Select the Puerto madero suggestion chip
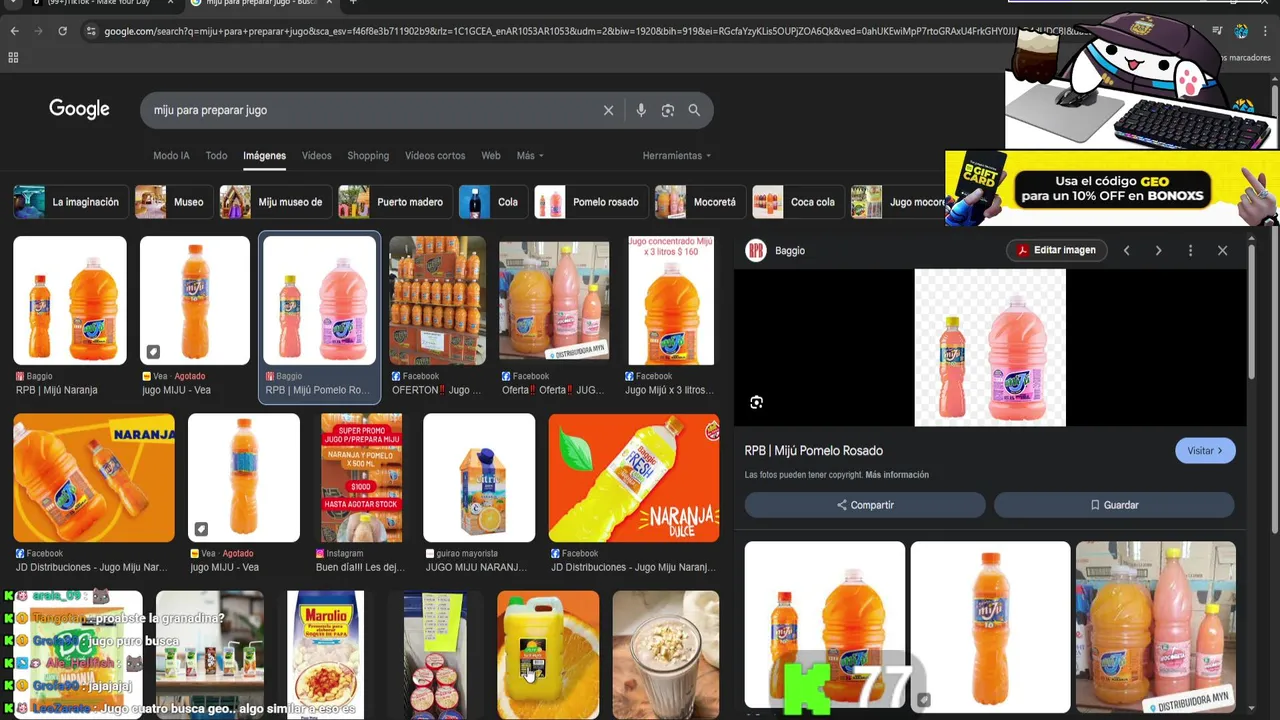 click(x=394, y=202)
